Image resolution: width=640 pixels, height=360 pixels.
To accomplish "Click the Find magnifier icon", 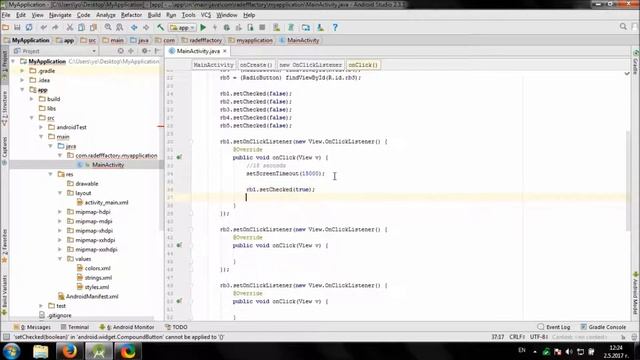I will tap(108, 27).
